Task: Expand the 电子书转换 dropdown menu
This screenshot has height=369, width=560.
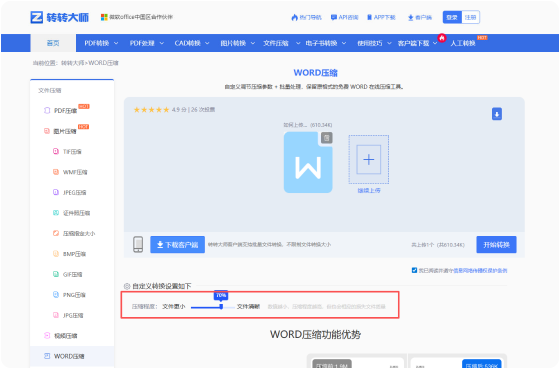Action: 326,43
